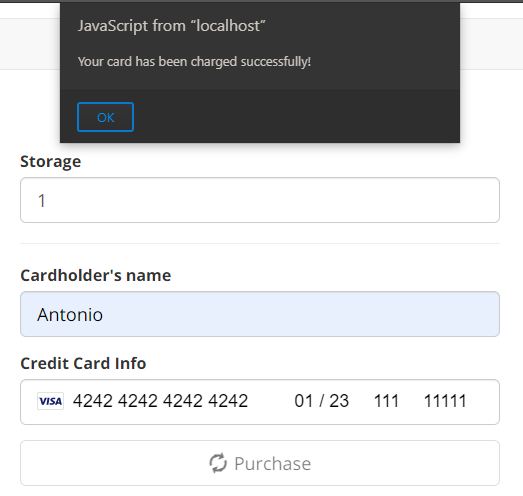Click the CVC field showing 111

tap(386, 401)
